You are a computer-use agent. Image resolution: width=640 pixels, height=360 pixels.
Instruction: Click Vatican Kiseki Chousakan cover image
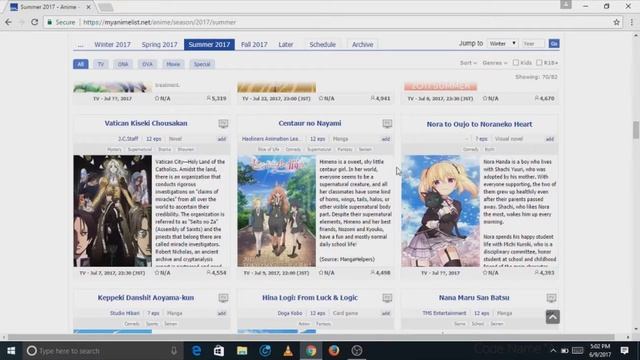(113, 211)
